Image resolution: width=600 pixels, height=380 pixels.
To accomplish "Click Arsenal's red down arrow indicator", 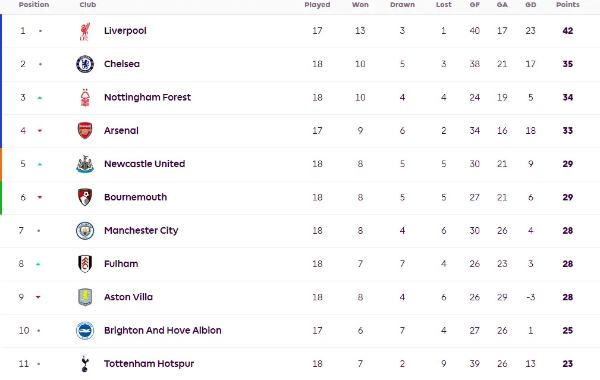I will click(40, 131).
